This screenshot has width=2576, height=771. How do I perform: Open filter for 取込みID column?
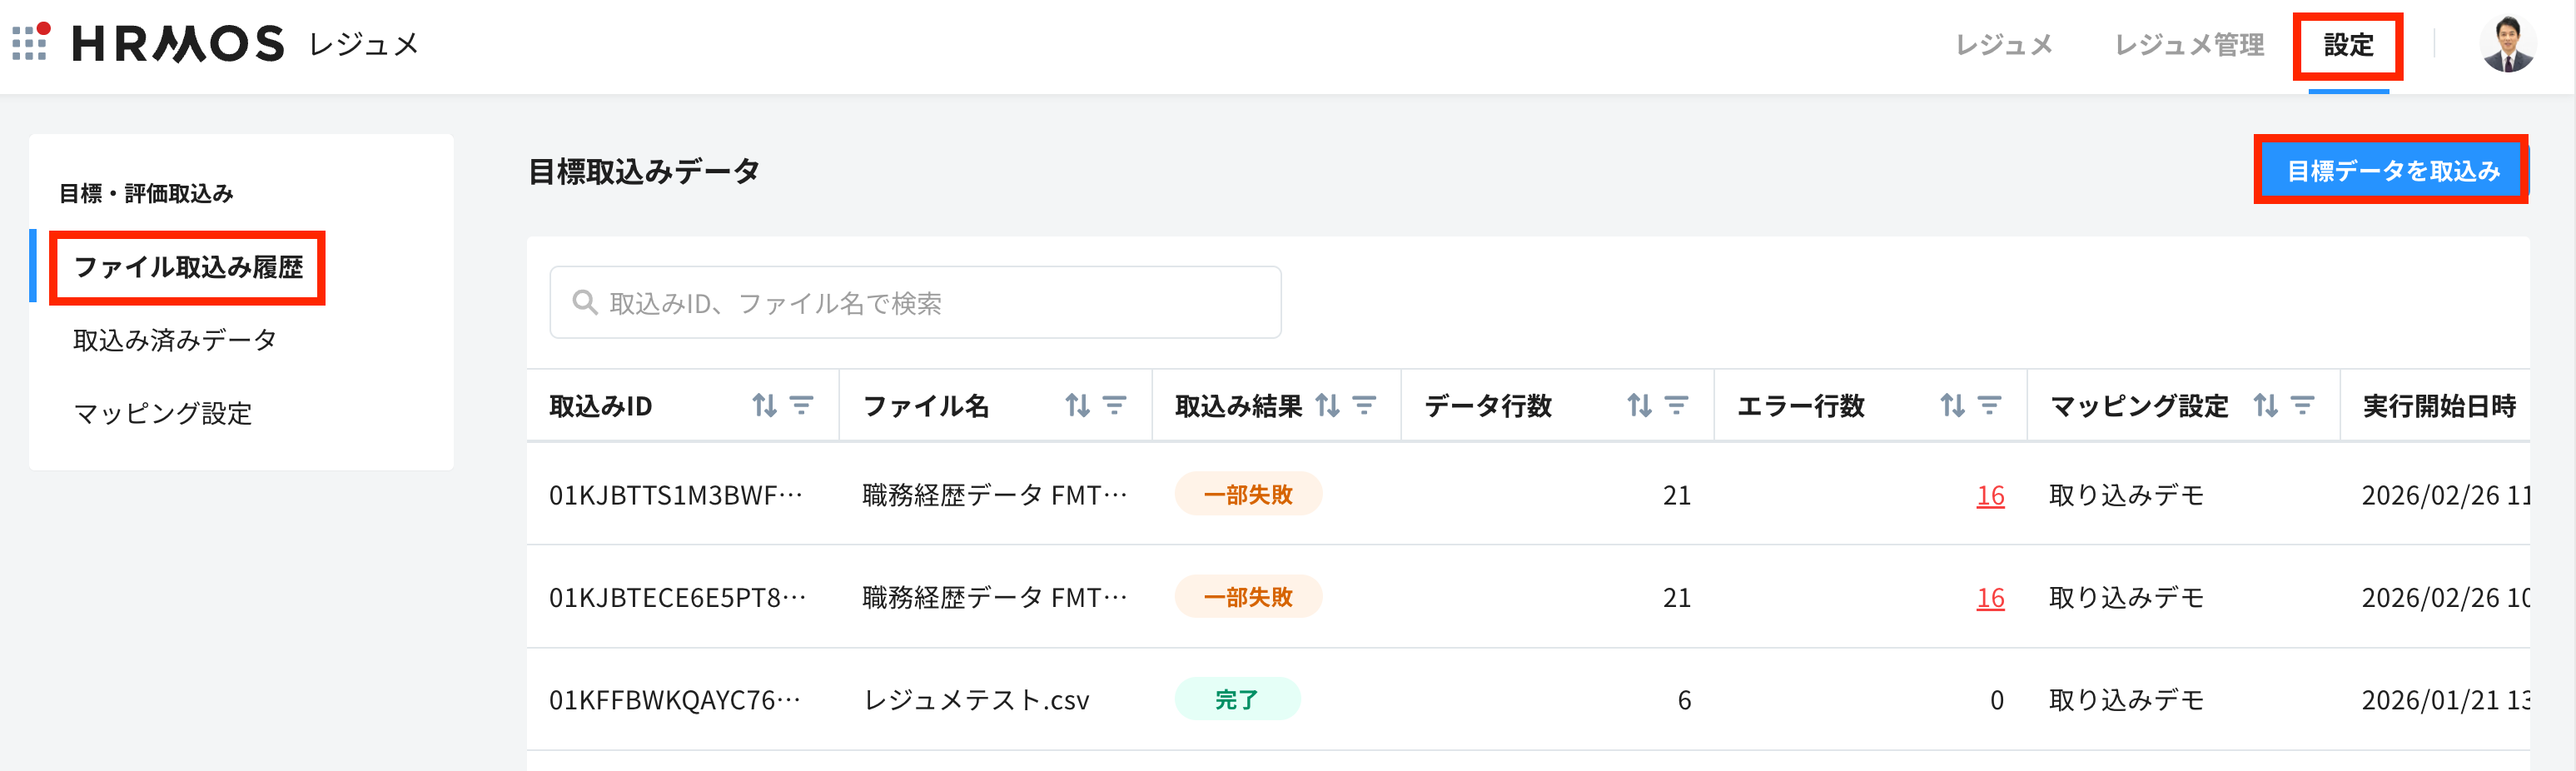[801, 405]
